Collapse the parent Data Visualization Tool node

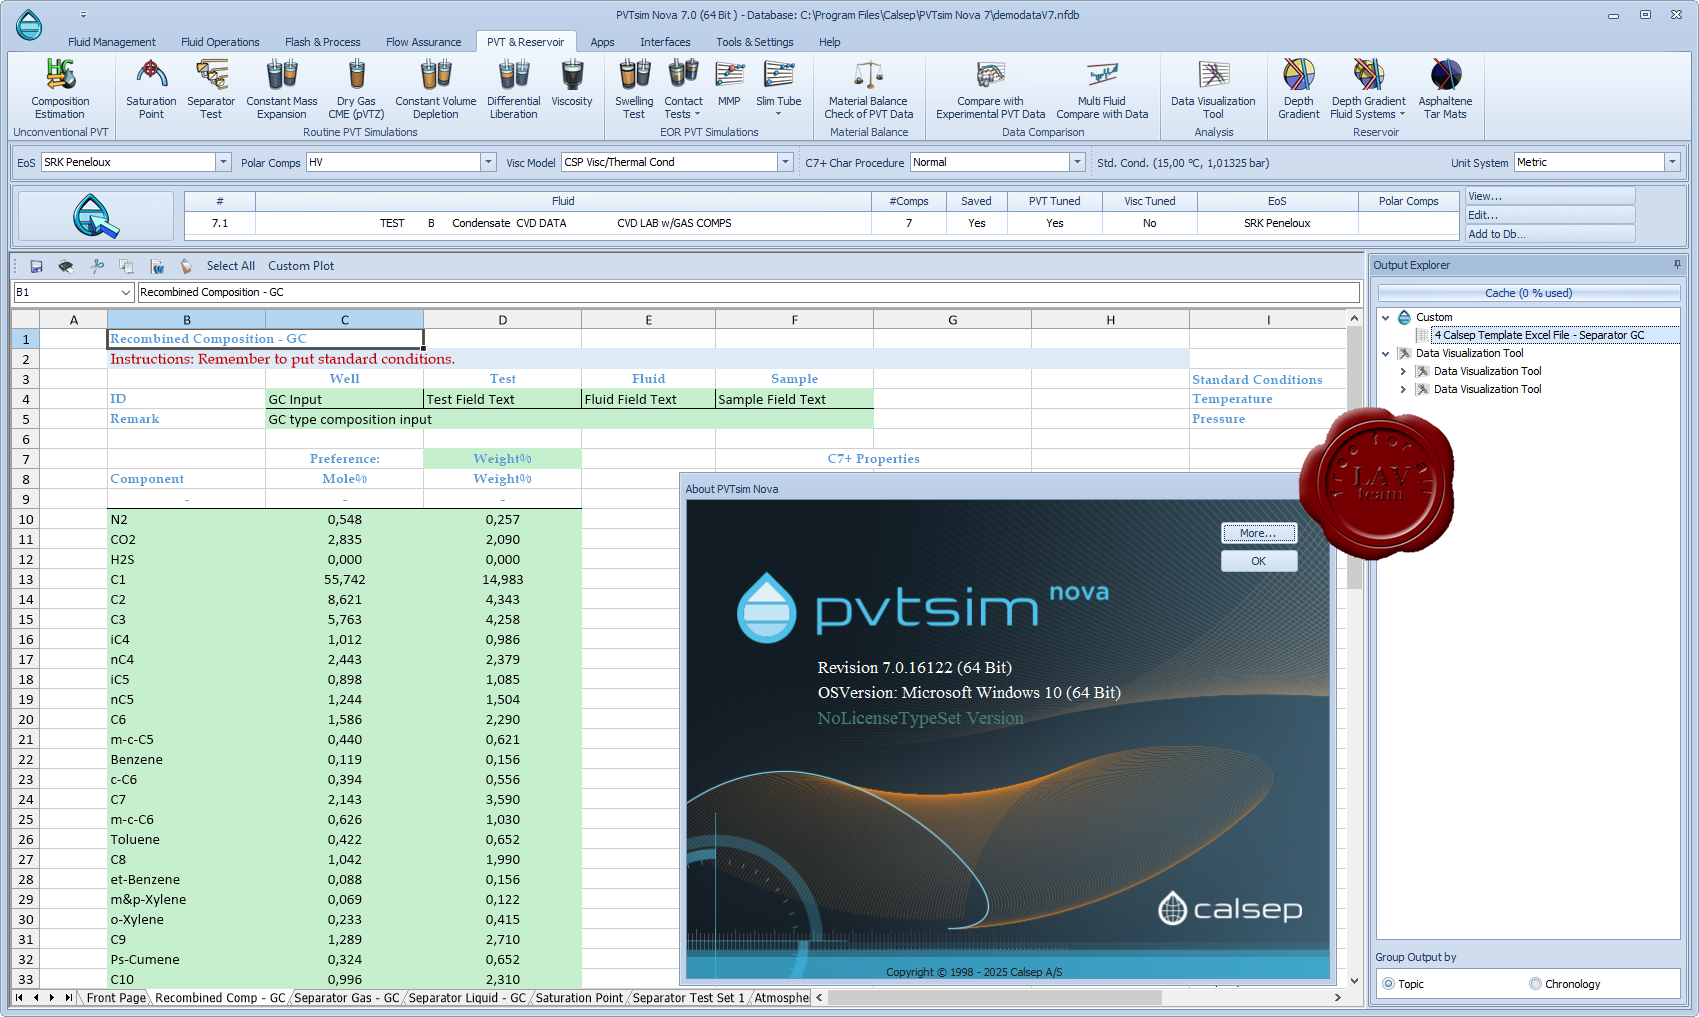(1386, 353)
